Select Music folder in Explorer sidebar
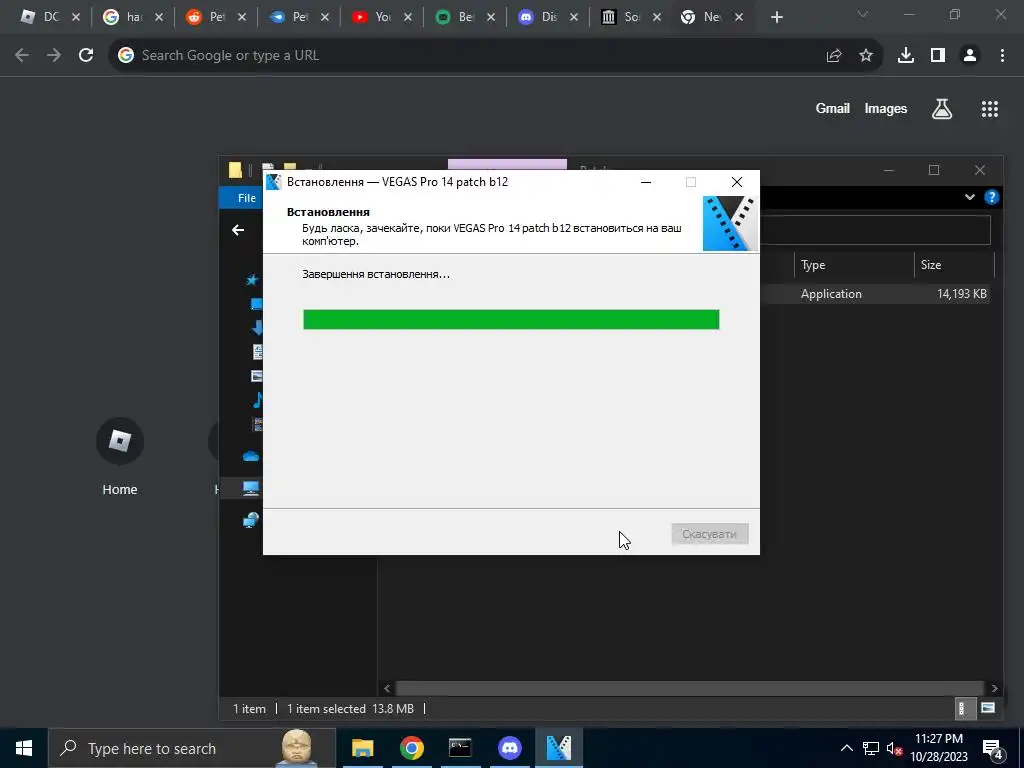This screenshot has height=768, width=1024. click(x=258, y=400)
